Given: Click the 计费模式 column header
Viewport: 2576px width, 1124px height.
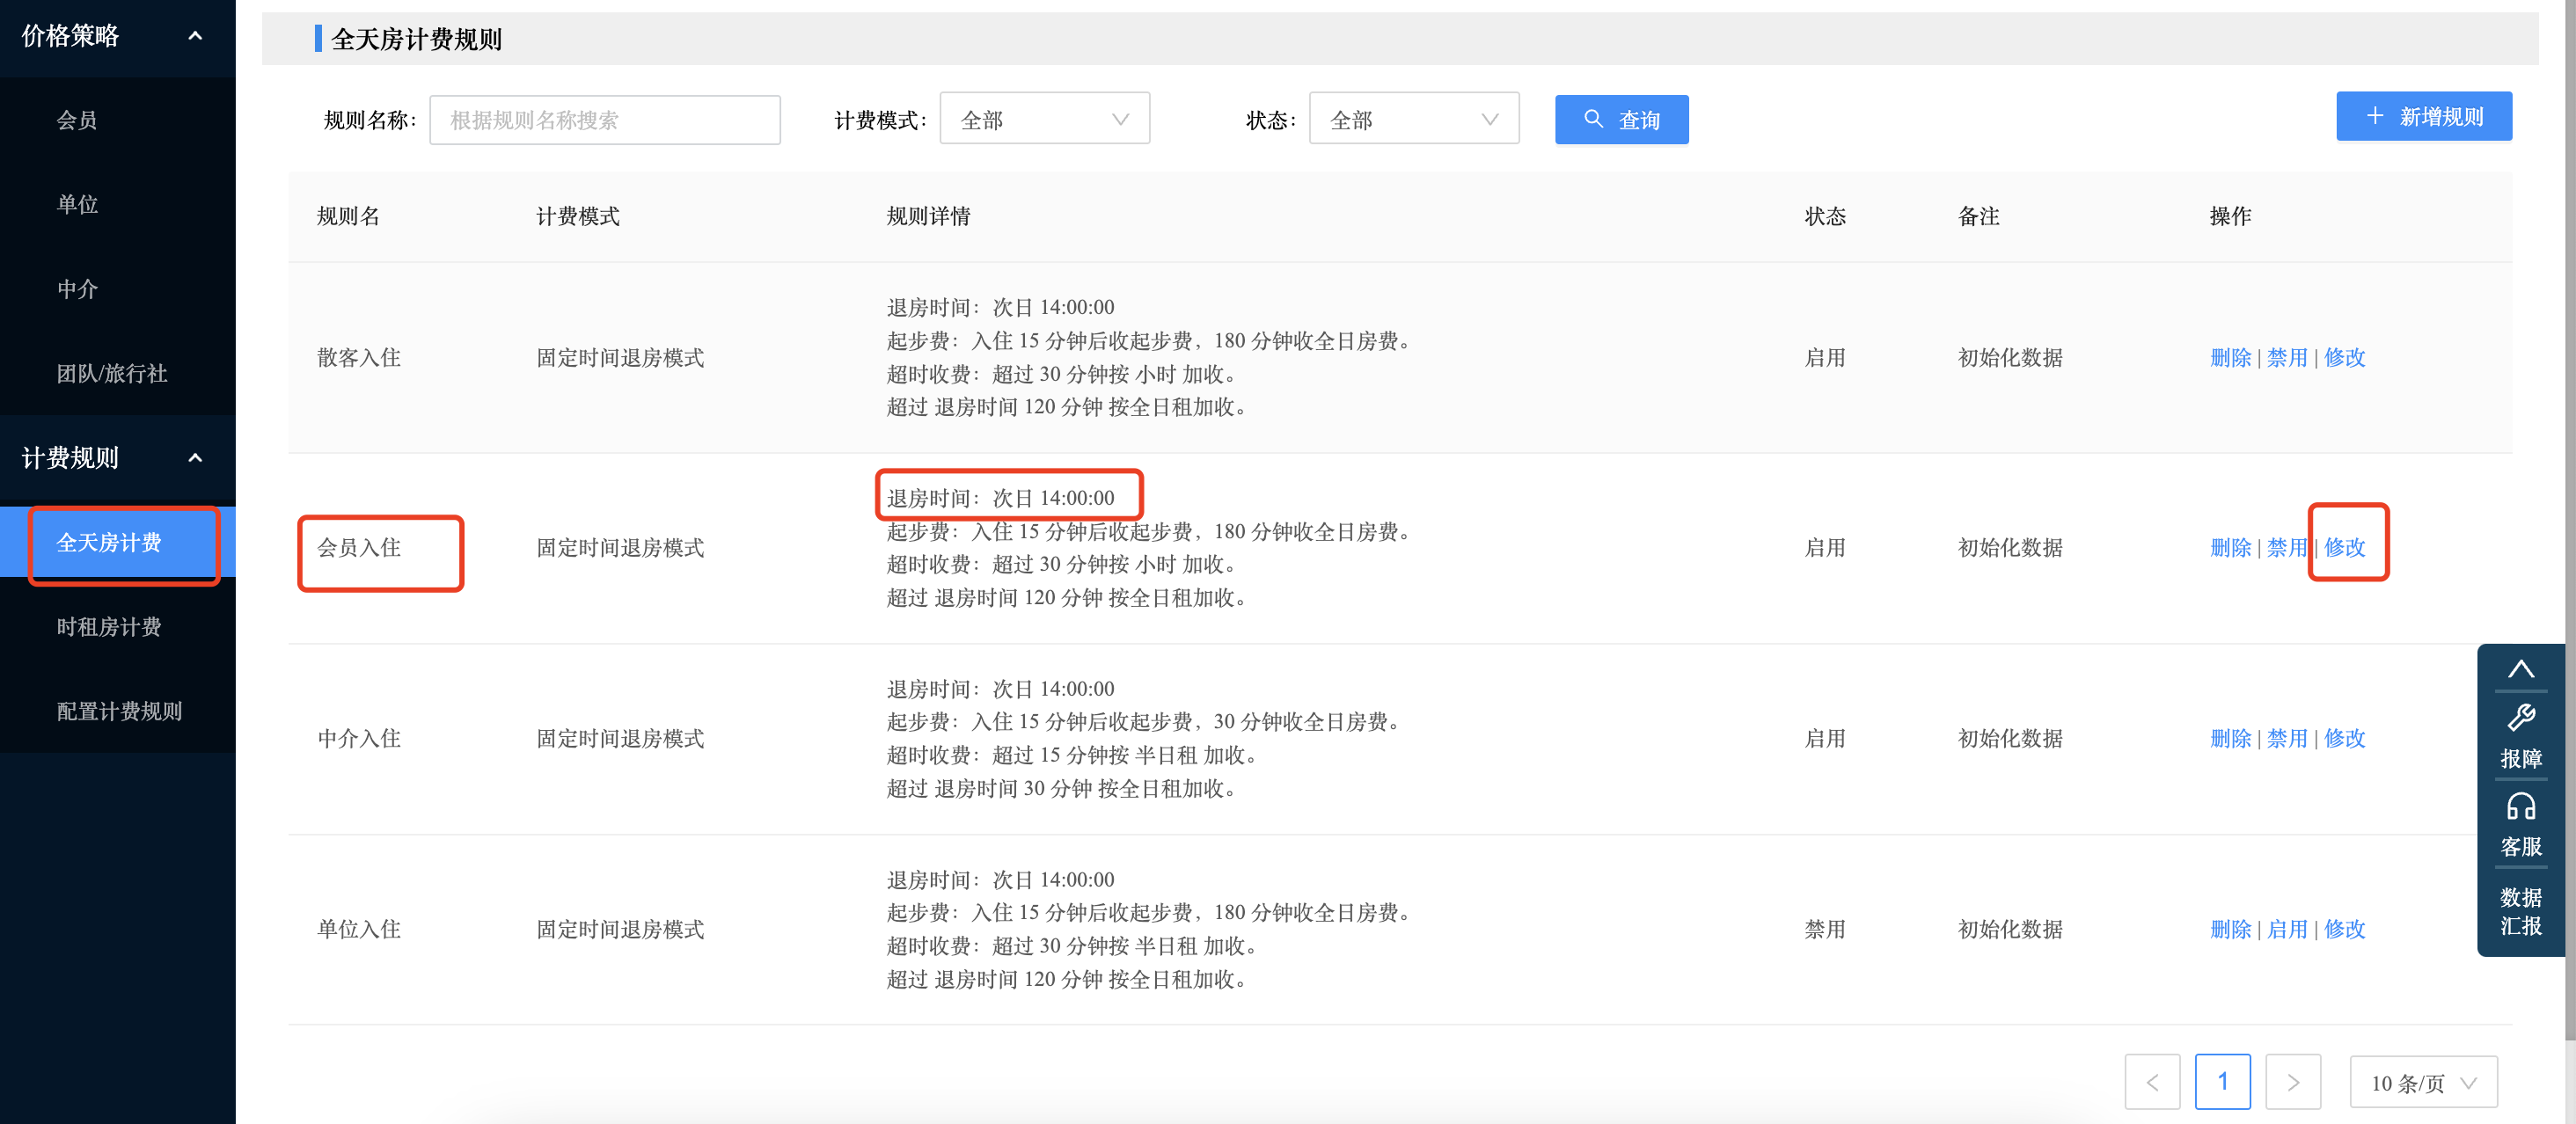Looking at the screenshot, I should click(578, 216).
